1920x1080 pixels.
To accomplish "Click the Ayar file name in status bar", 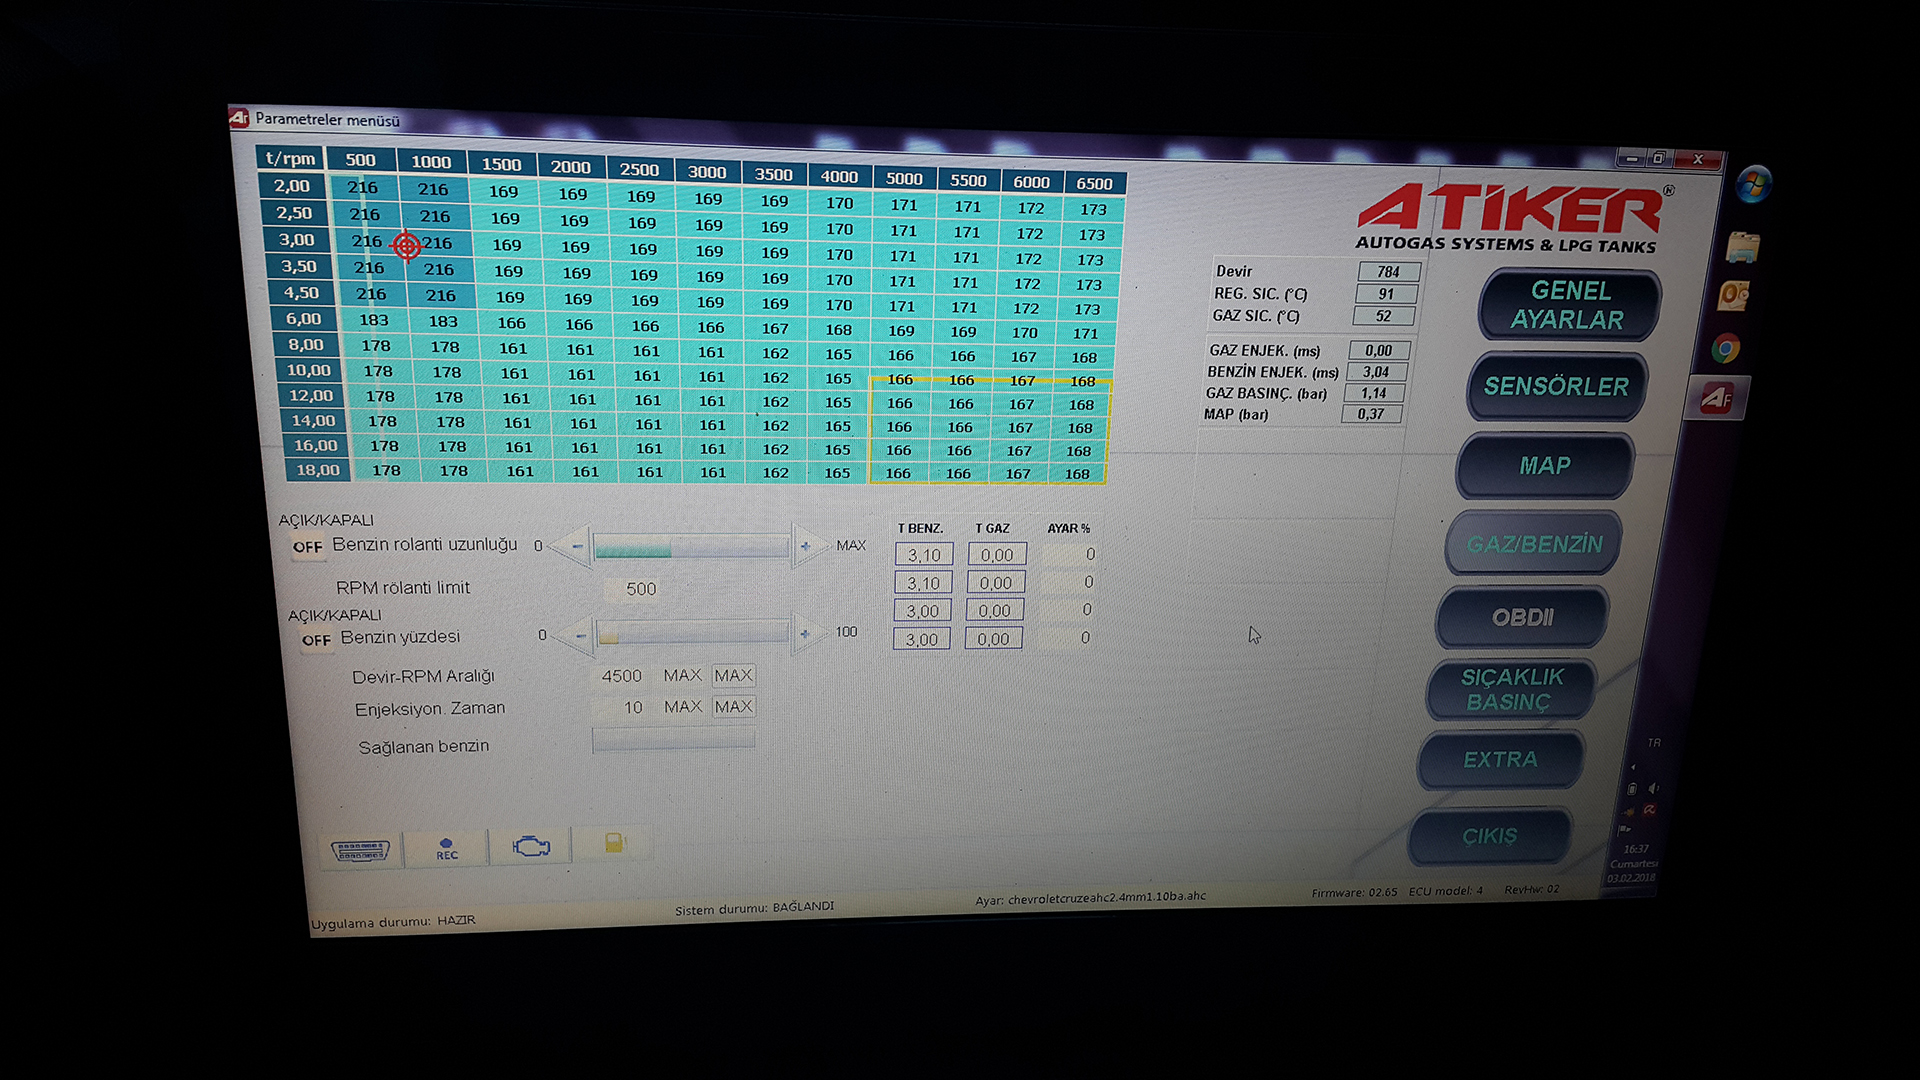I will point(1090,898).
